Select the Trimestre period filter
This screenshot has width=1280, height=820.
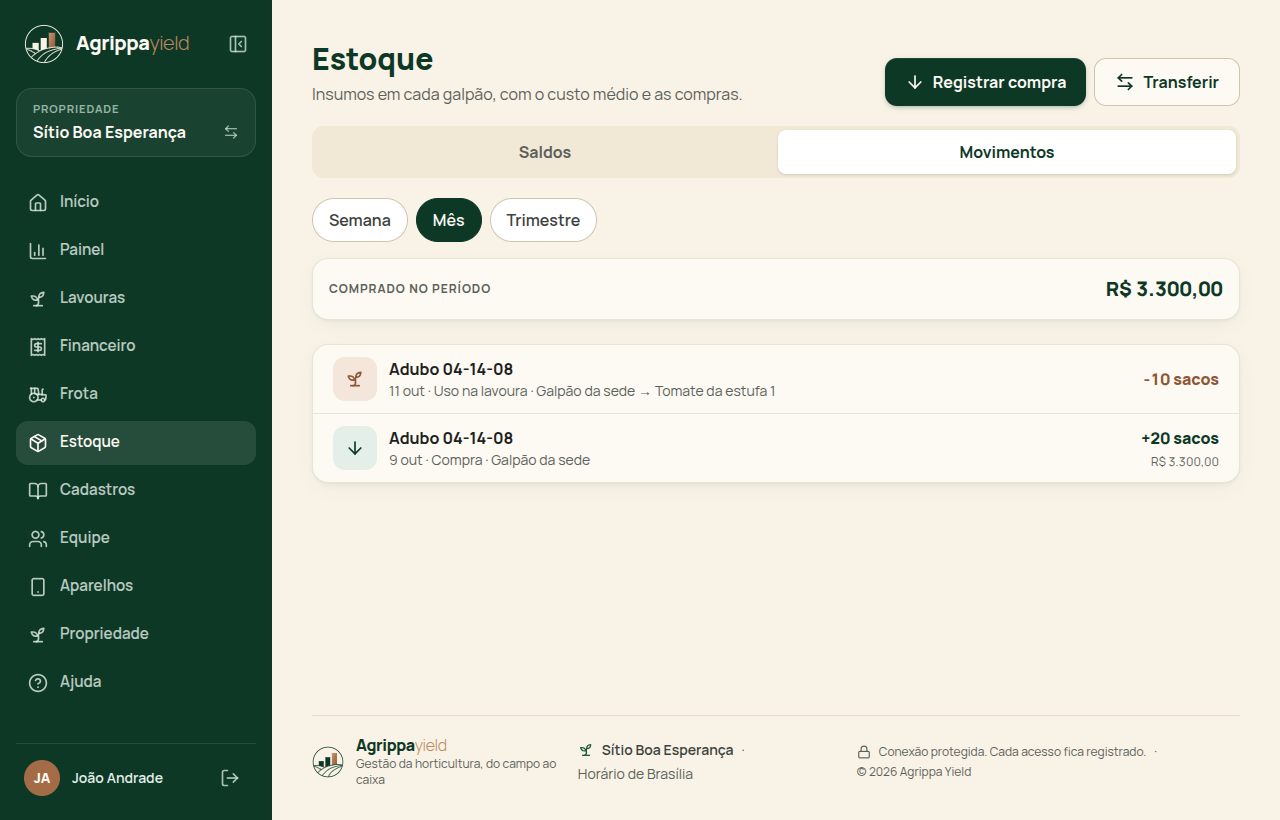(543, 220)
